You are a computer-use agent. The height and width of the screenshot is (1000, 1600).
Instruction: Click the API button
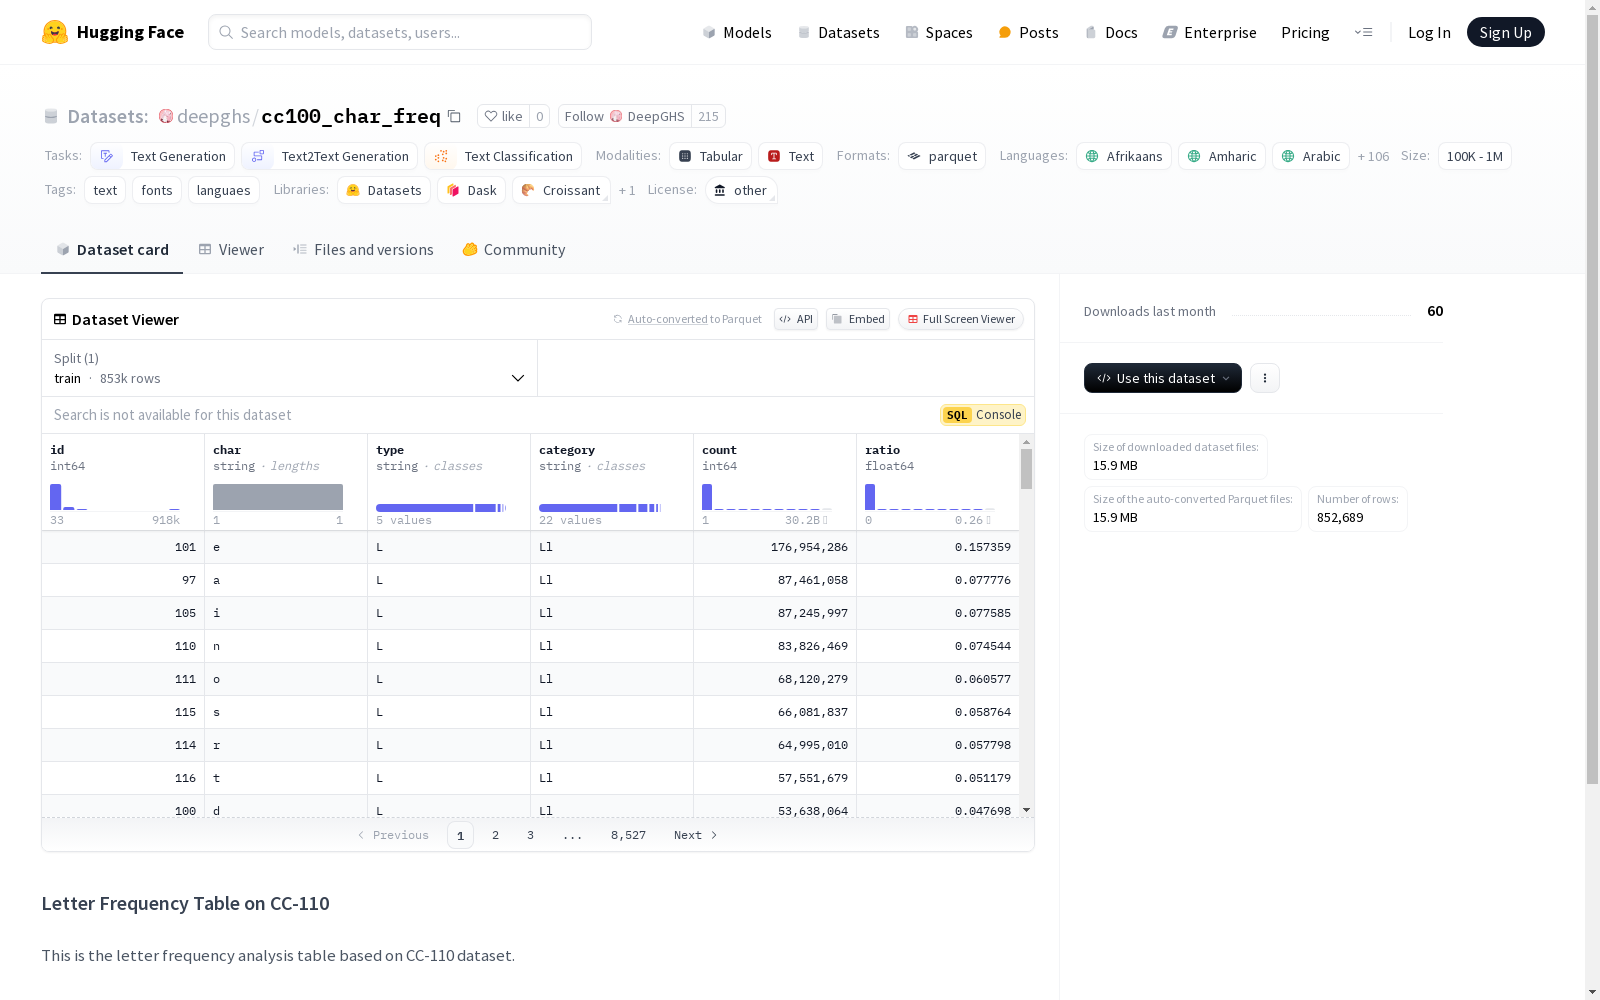tap(796, 319)
